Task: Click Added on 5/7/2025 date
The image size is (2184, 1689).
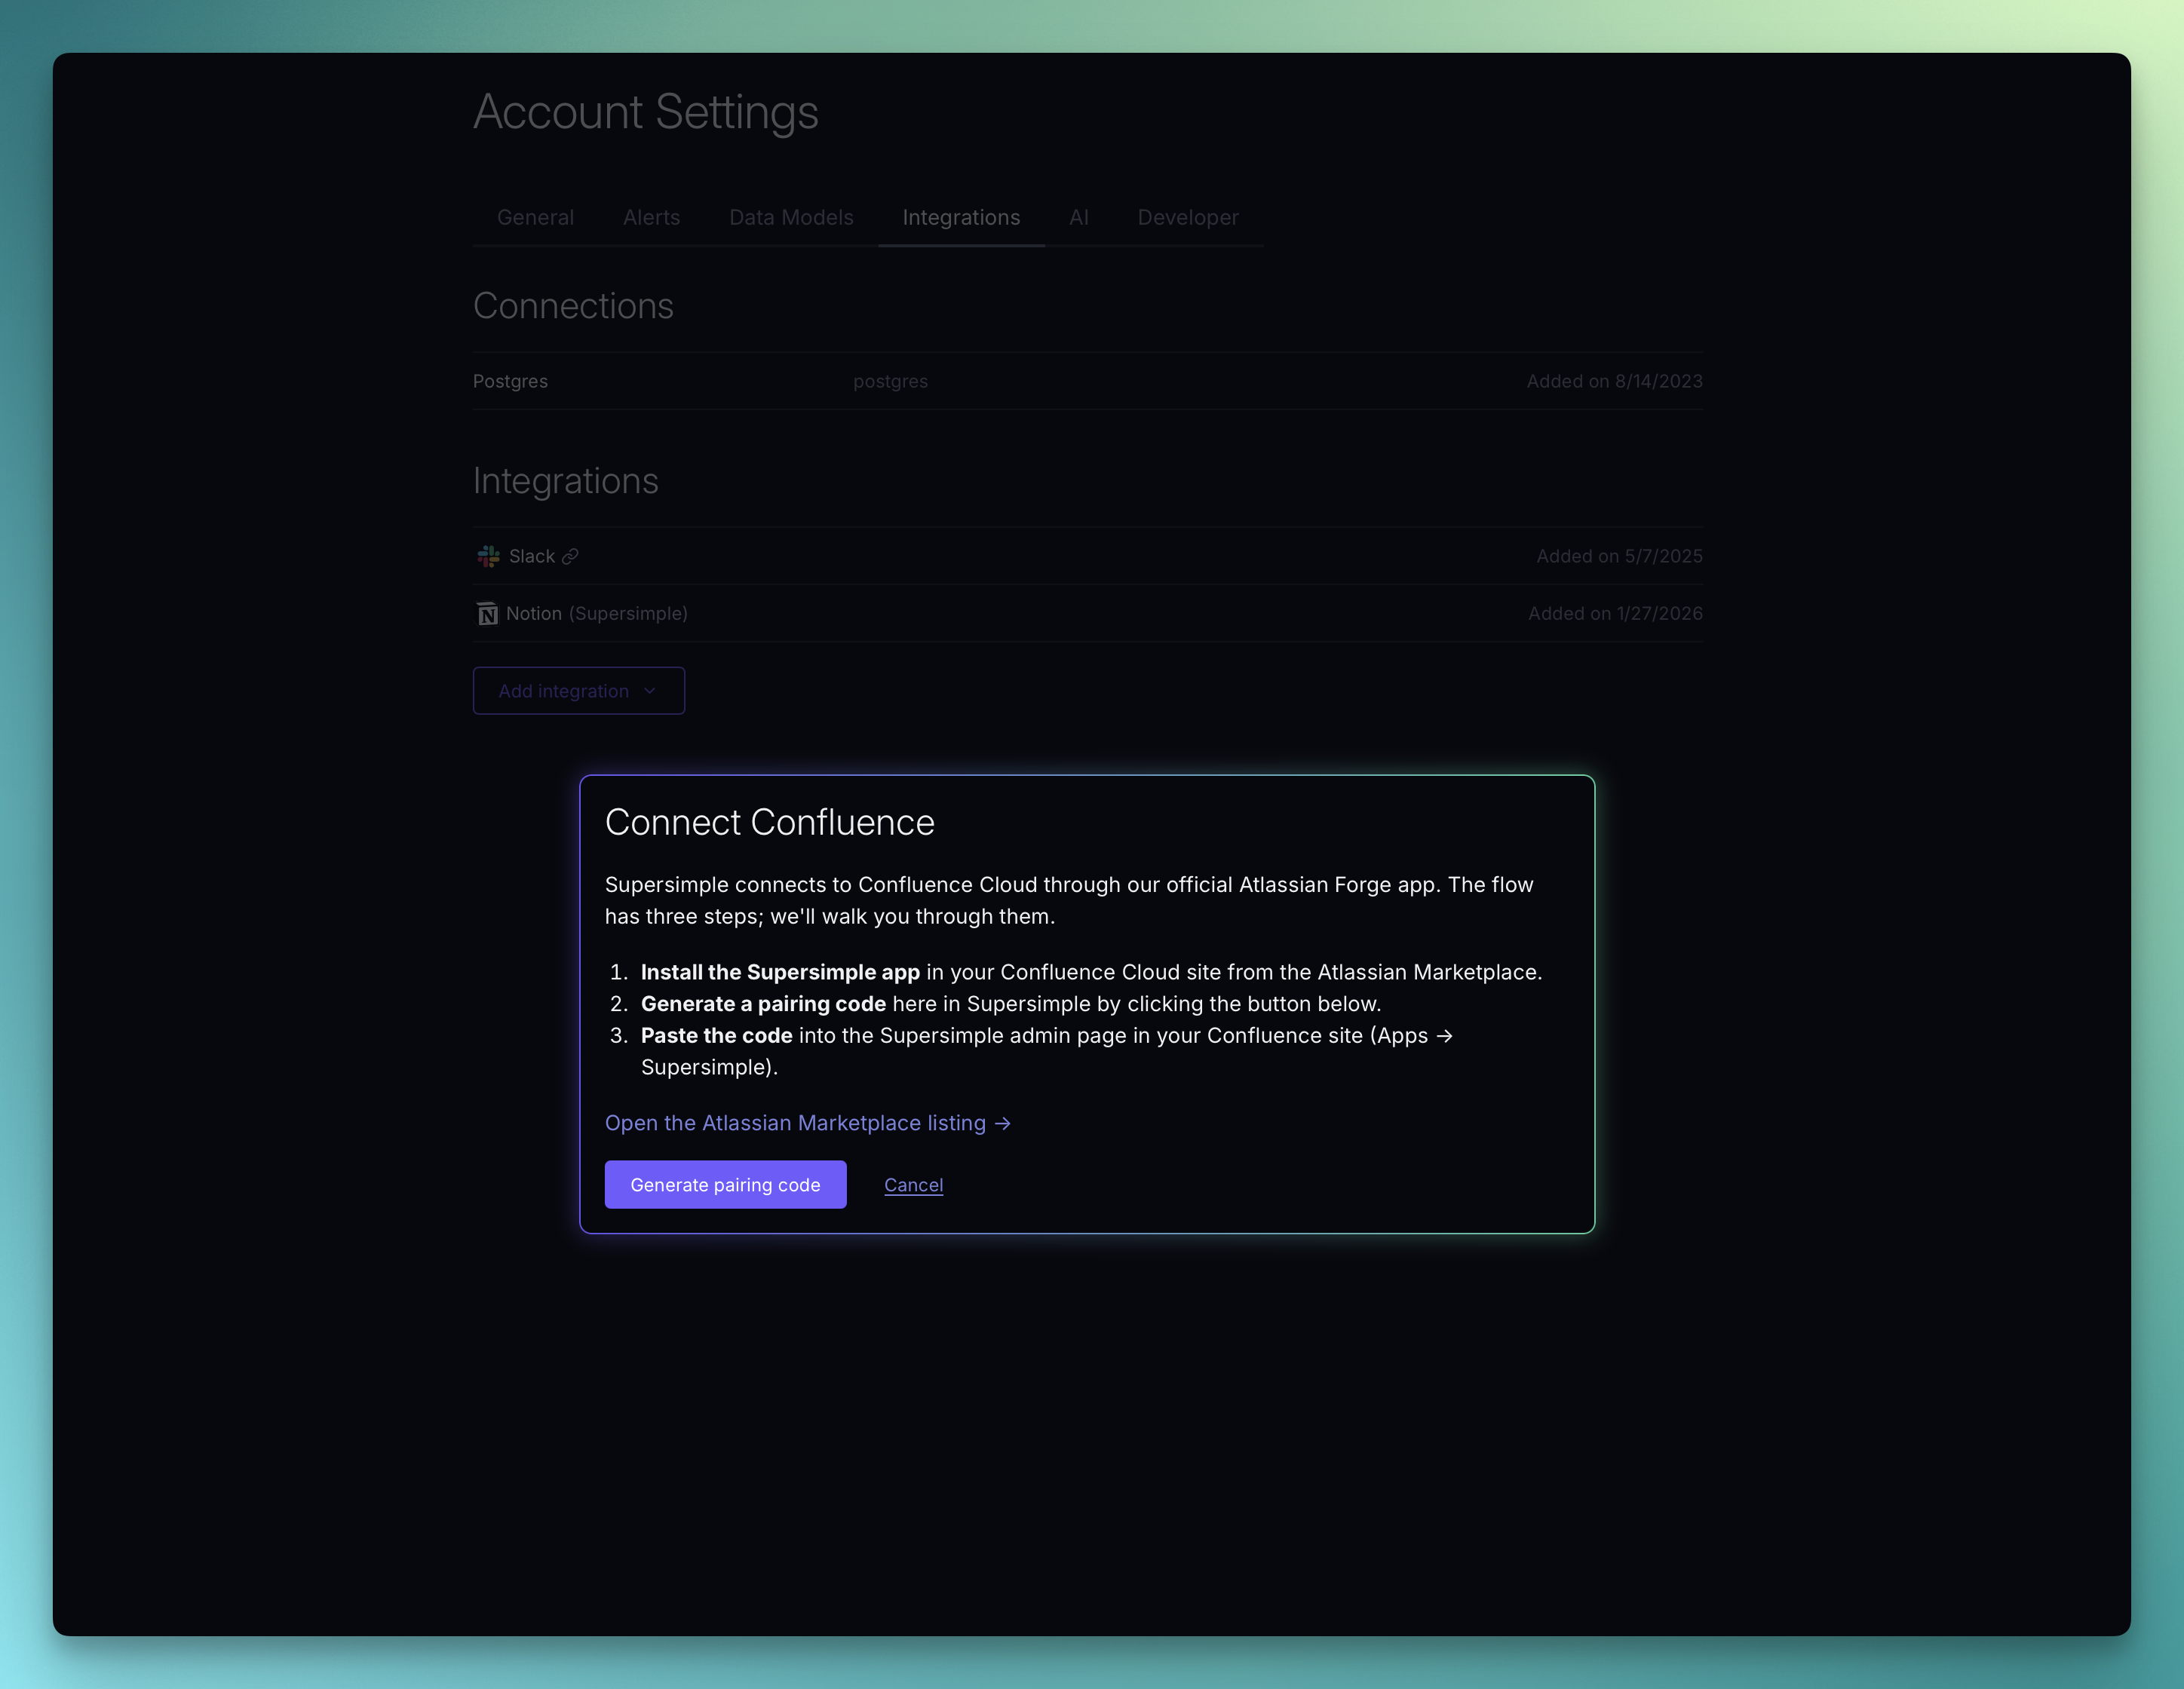Action: [1619, 556]
